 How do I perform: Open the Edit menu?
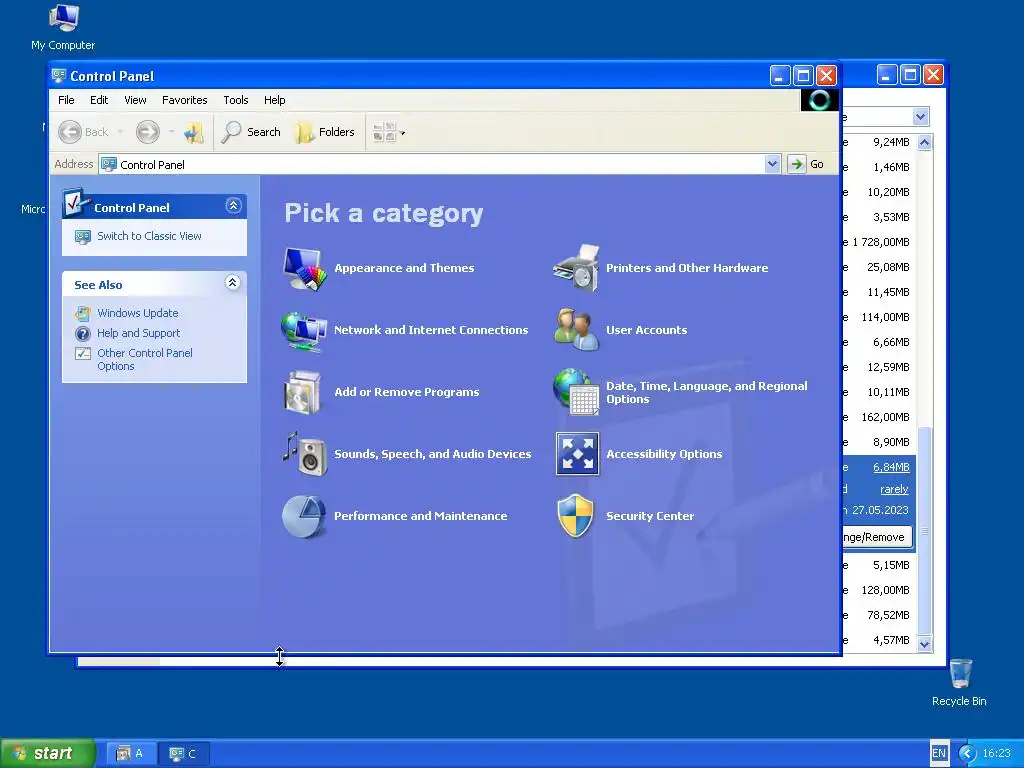click(99, 100)
